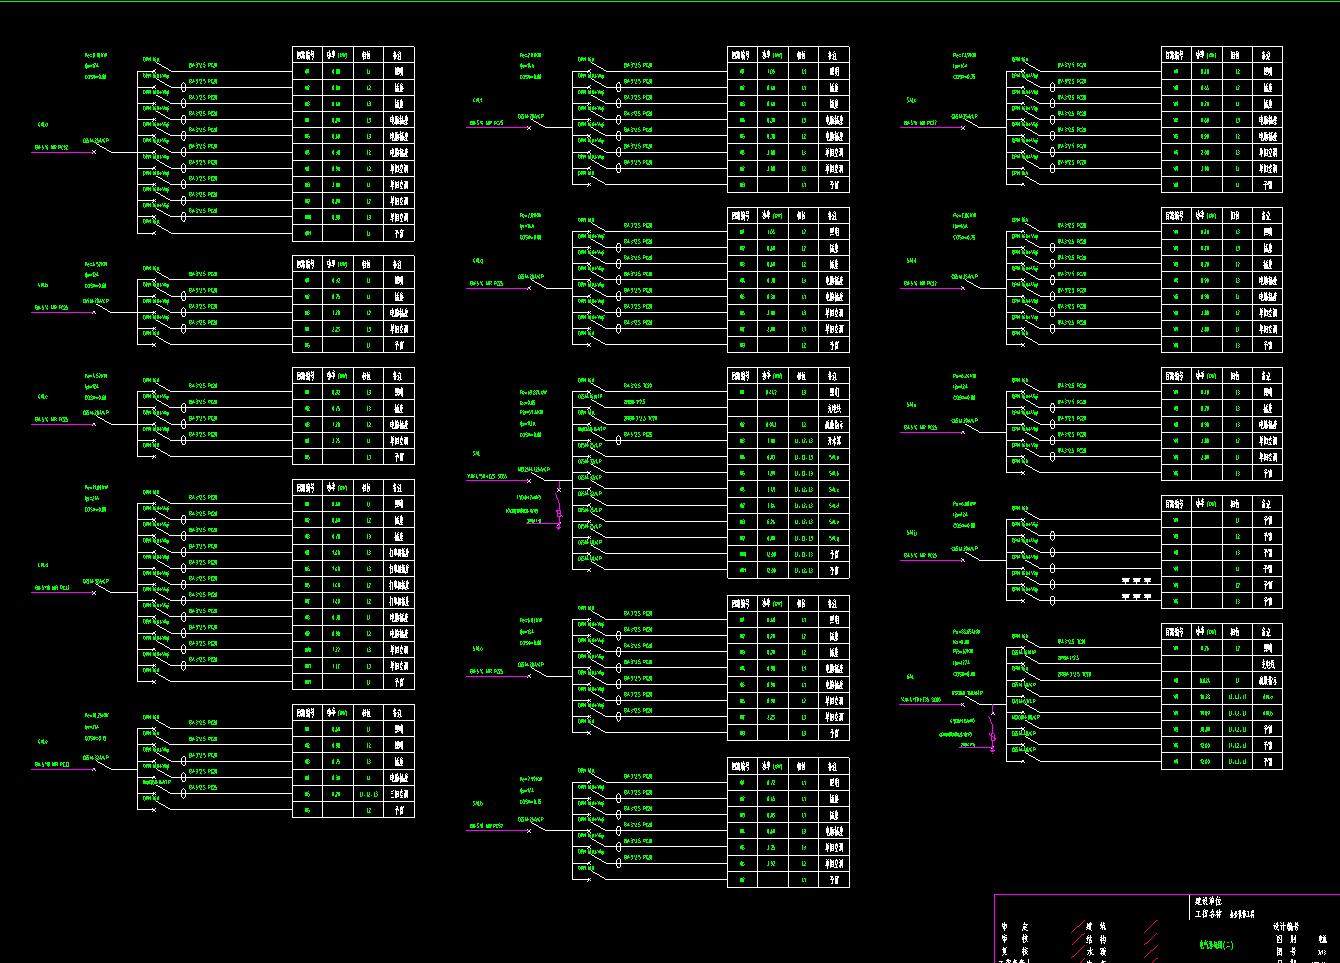Click the 设计编号 label in the title block
Viewport: 1340px width, 963px height.
tap(1287, 927)
